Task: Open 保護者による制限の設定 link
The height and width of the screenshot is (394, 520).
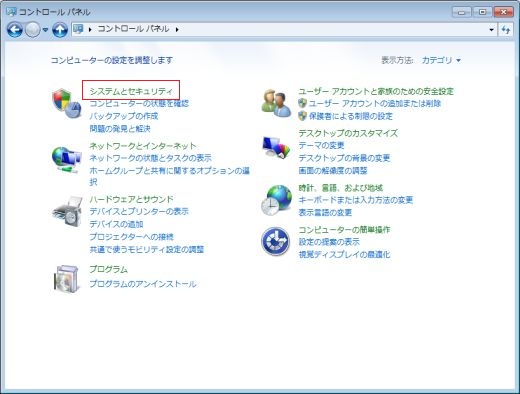Action: (x=351, y=116)
